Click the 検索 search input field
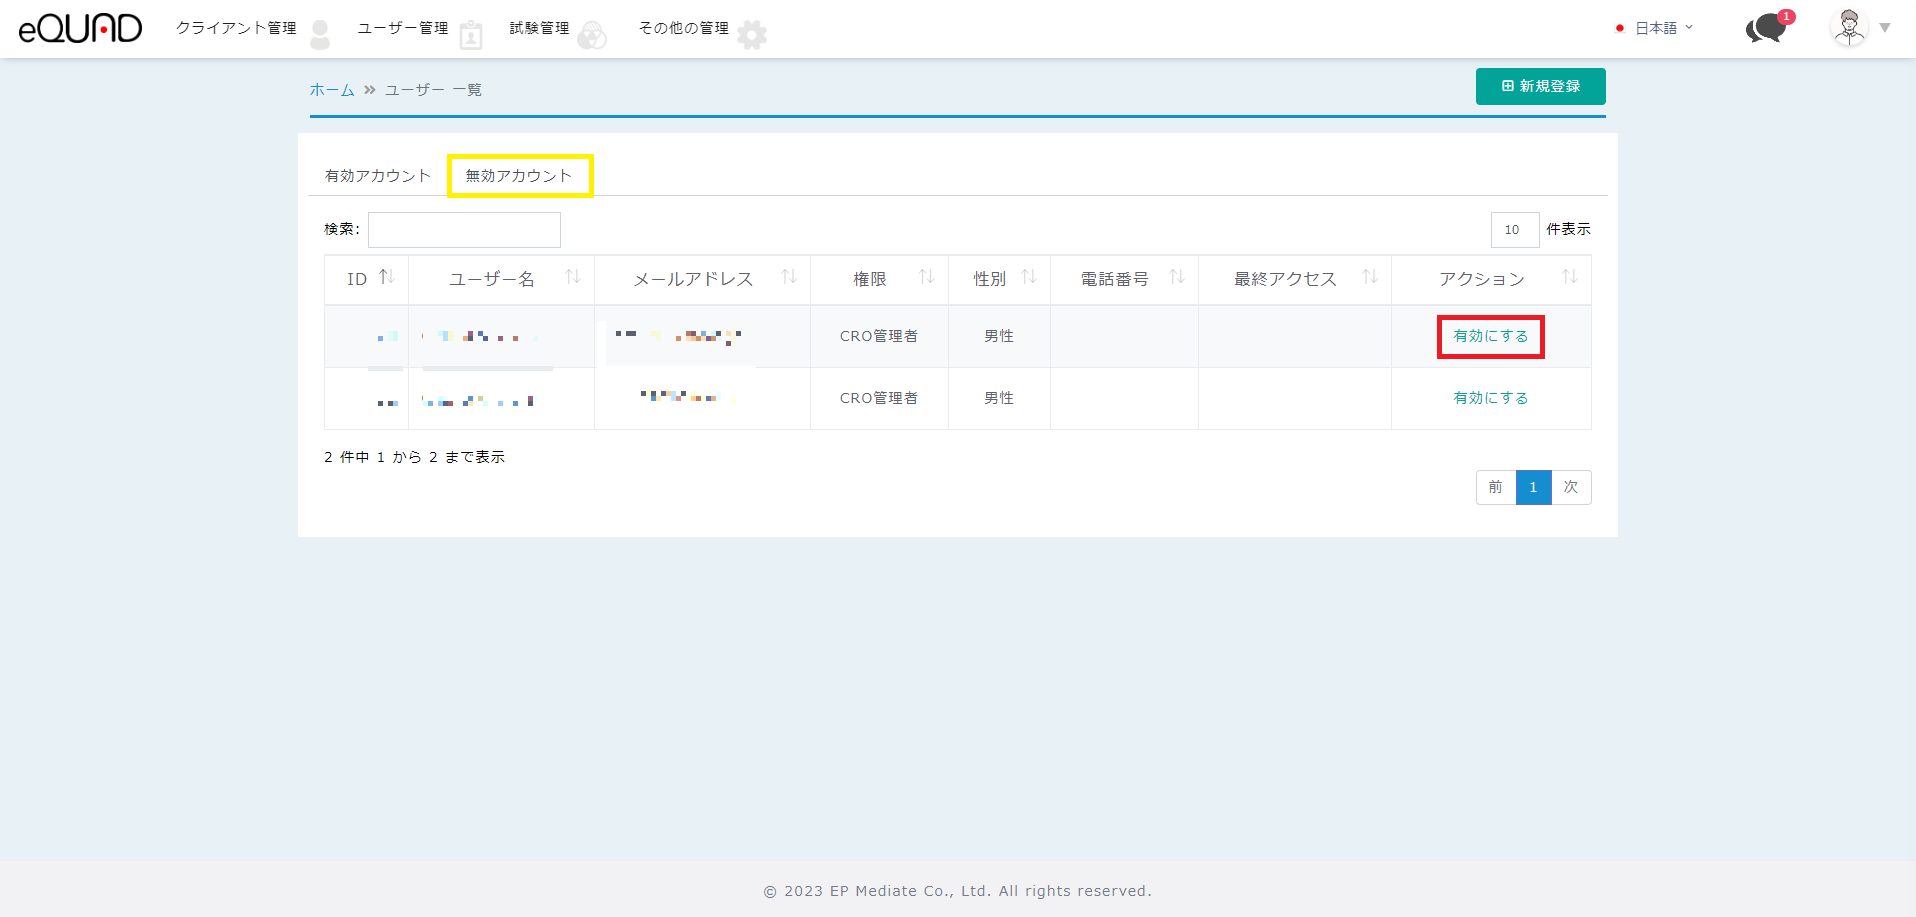The image size is (1916, 917). point(464,230)
